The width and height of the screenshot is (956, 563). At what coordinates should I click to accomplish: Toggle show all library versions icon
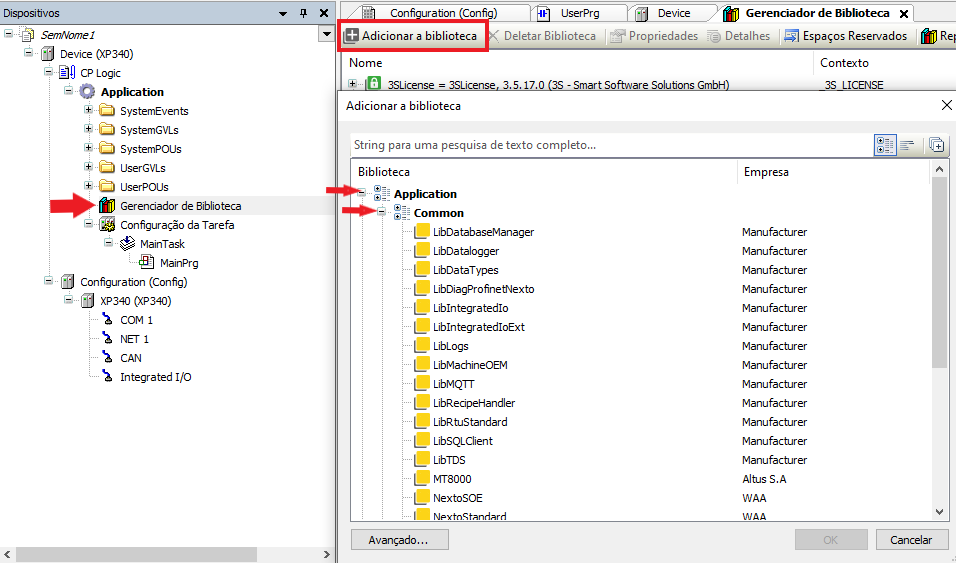click(937, 145)
